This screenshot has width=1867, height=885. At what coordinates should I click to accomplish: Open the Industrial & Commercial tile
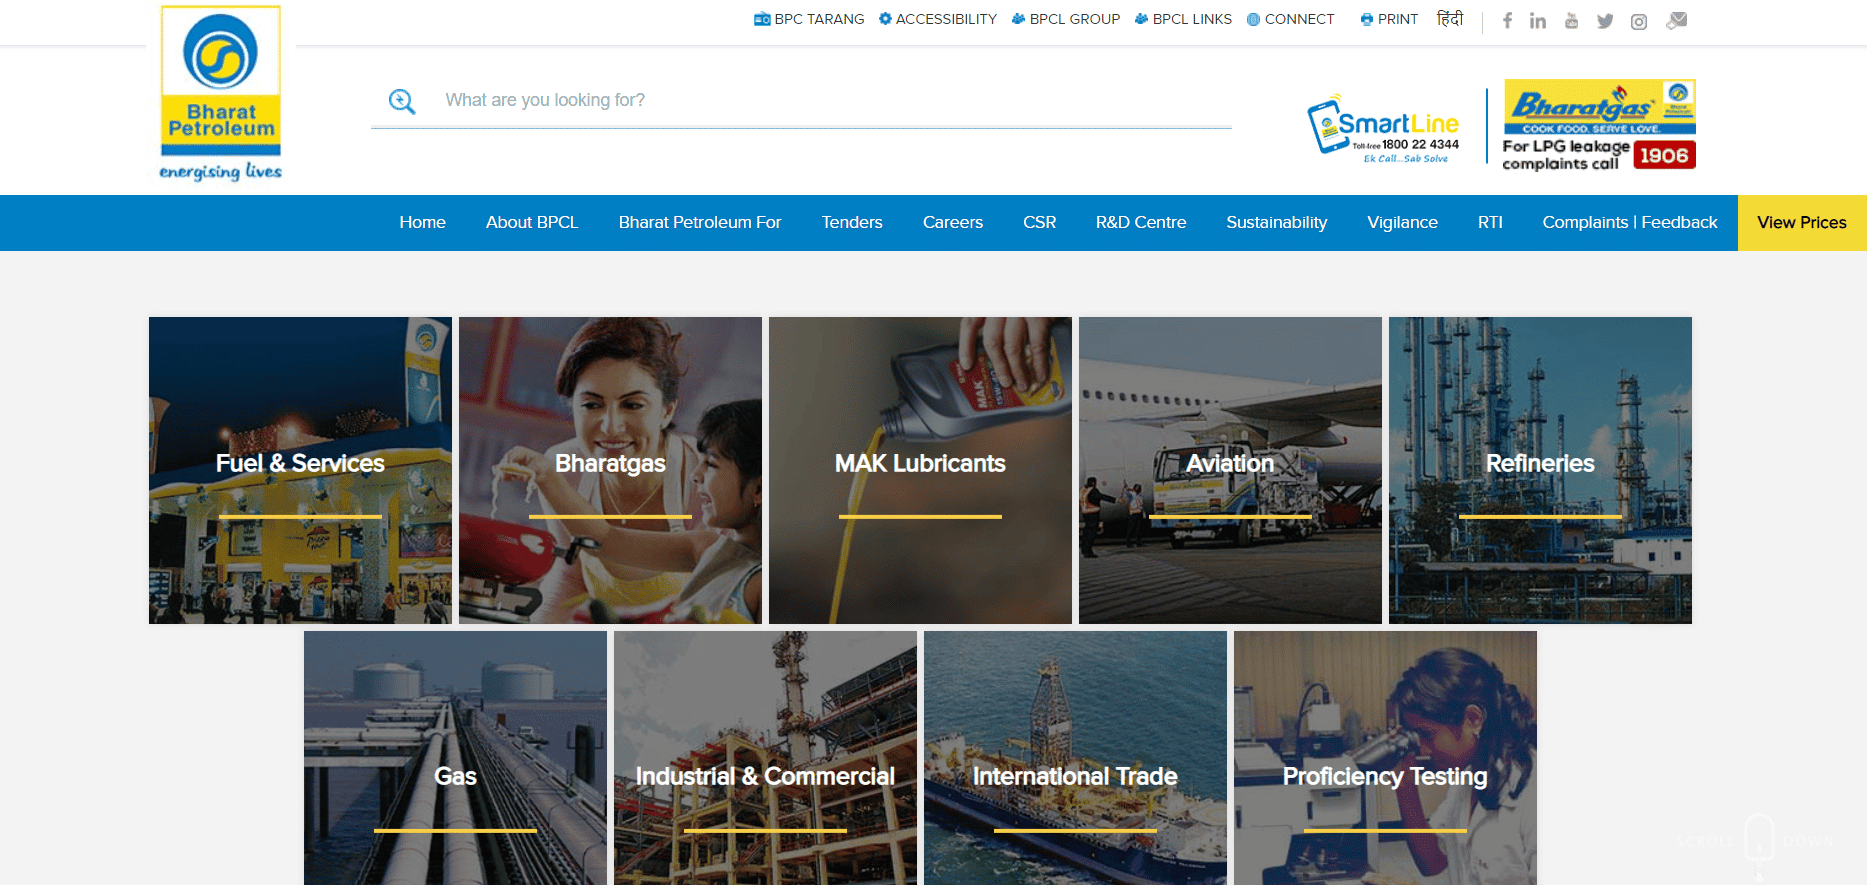[x=765, y=758]
